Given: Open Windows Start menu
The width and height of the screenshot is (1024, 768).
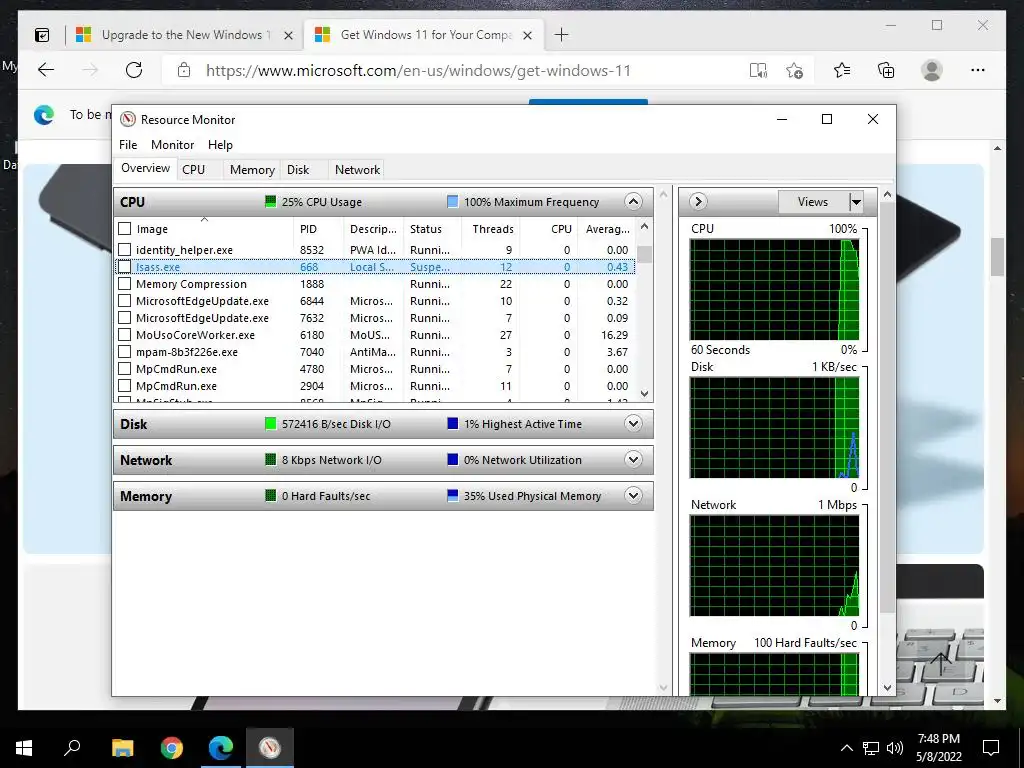Looking at the screenshot, I should tap(24, 748).
